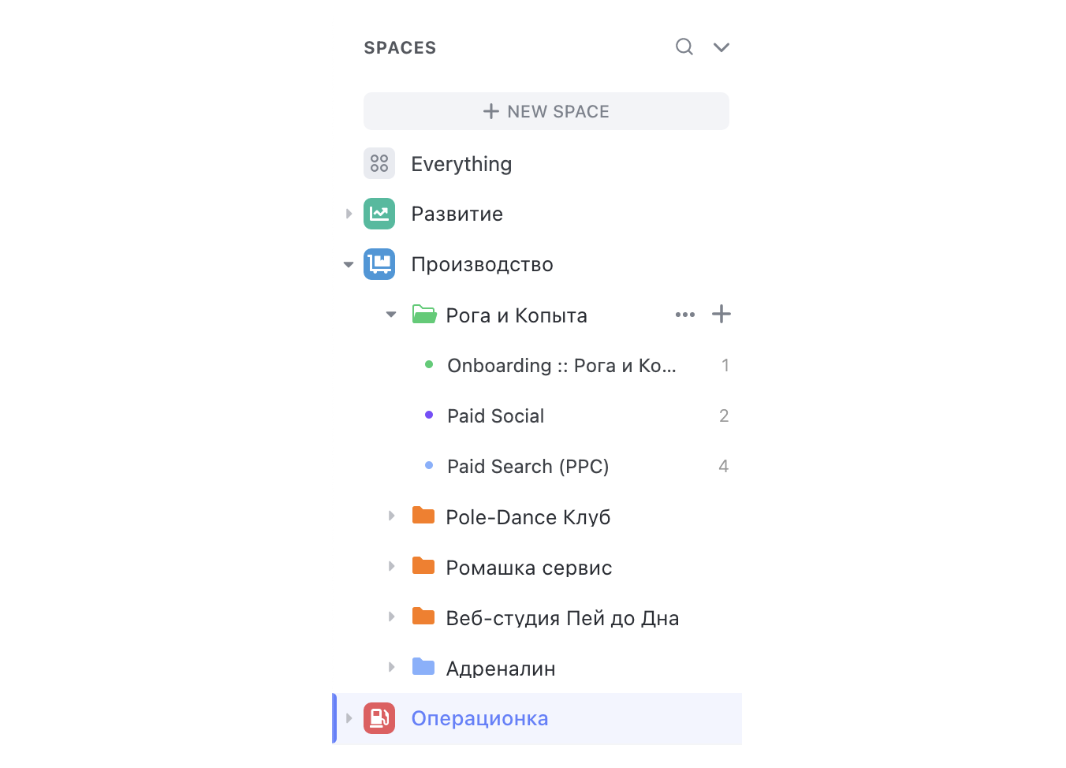Screen dimensions: 1066x768
Task: Expand the Развитие space arrow
Action: 349,214
